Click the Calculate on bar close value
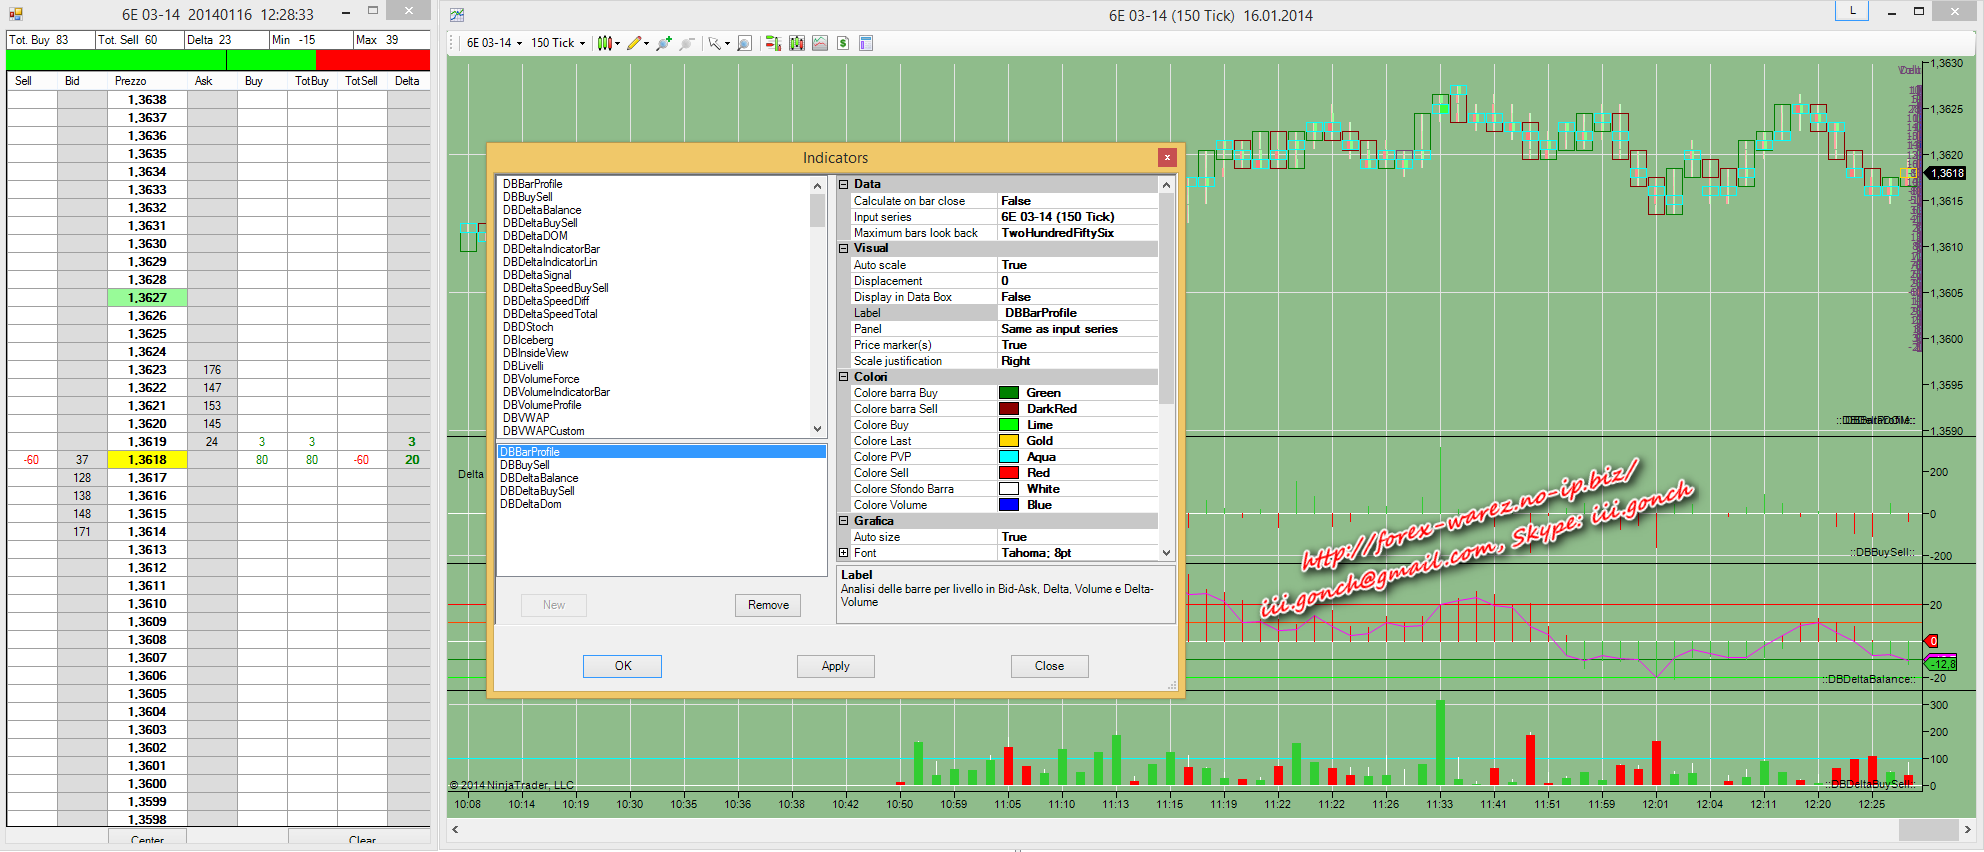 1078,201
